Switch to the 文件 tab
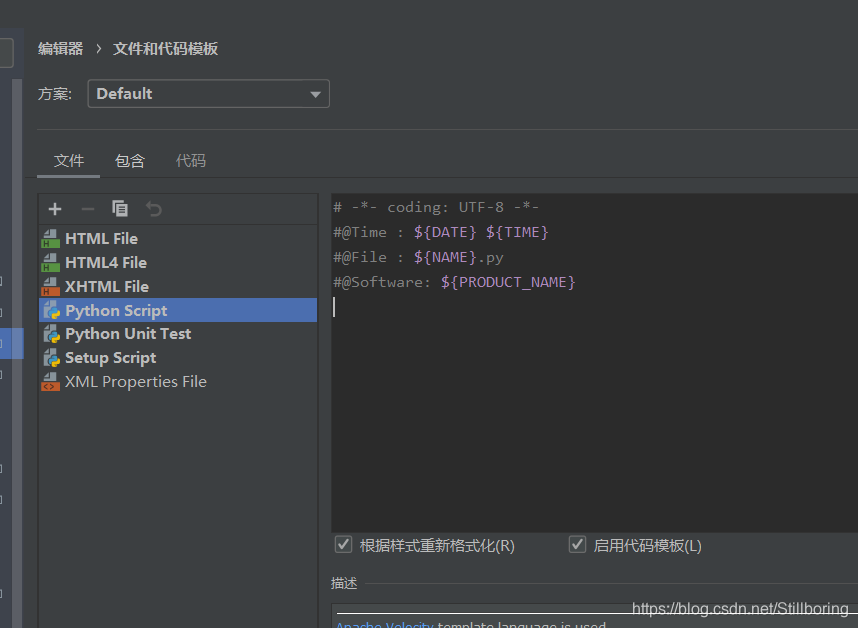This screenshot has width=858, height=628. click(68, 160)
